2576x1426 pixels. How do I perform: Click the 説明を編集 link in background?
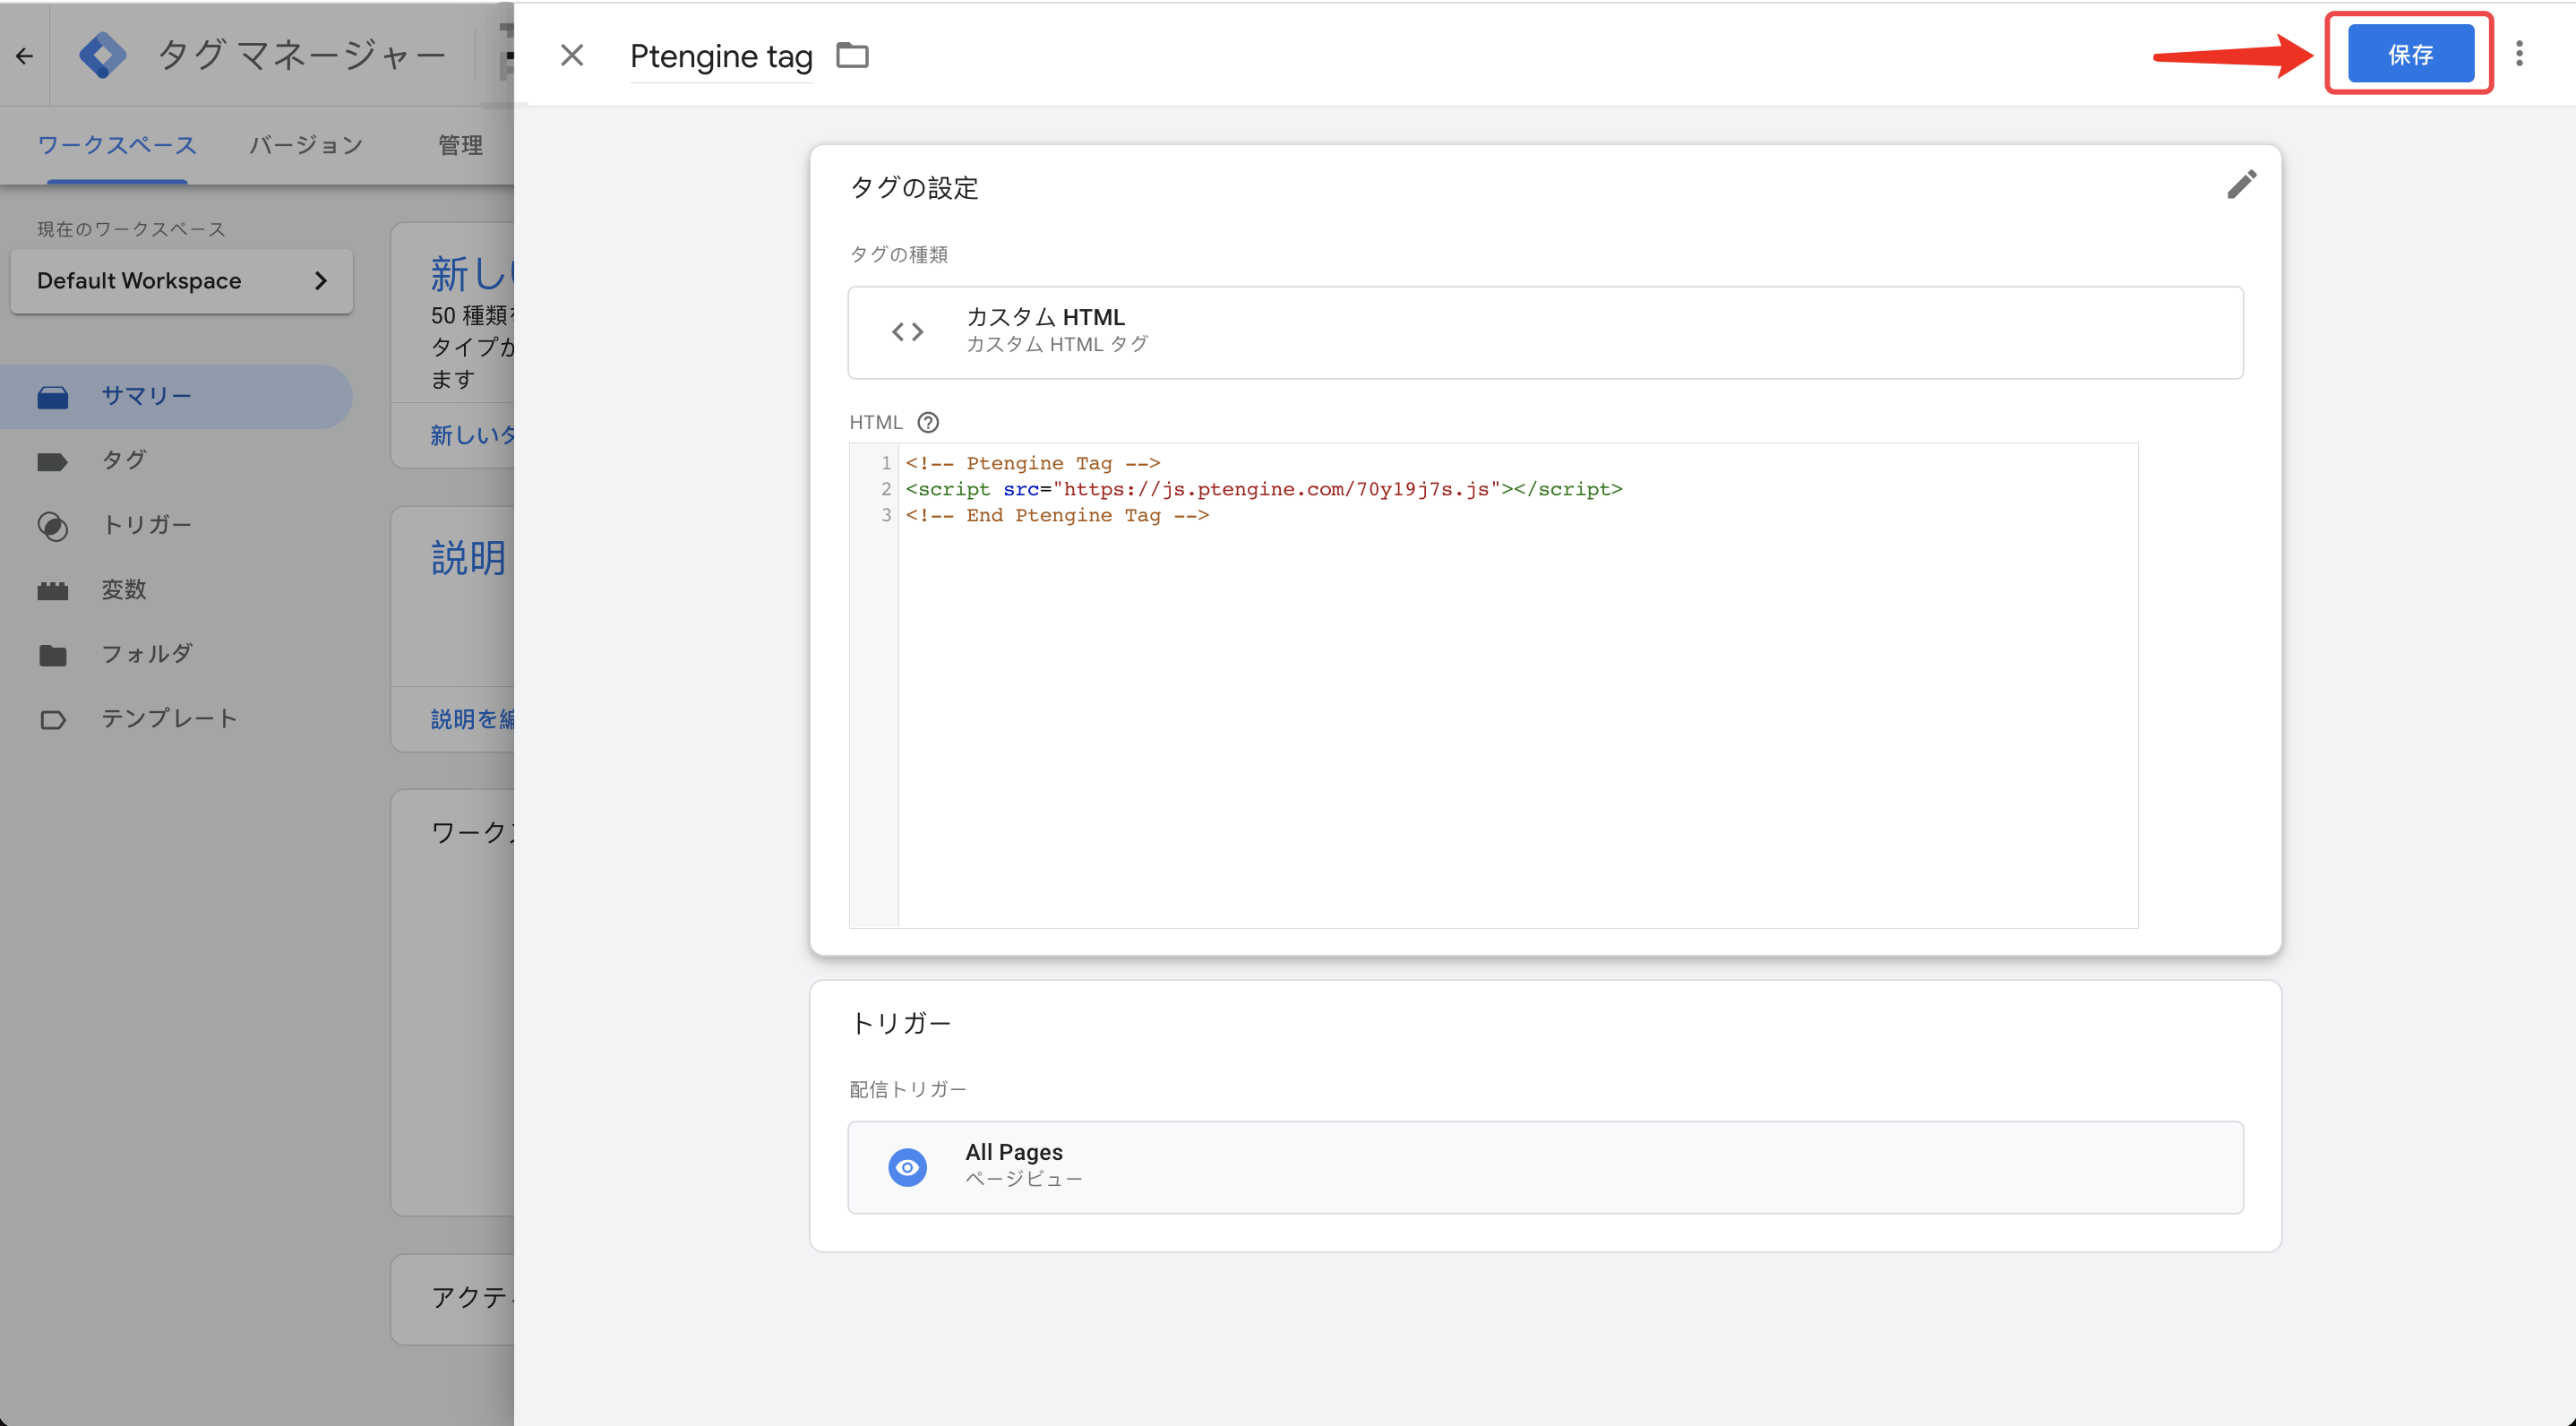[472, 719]
